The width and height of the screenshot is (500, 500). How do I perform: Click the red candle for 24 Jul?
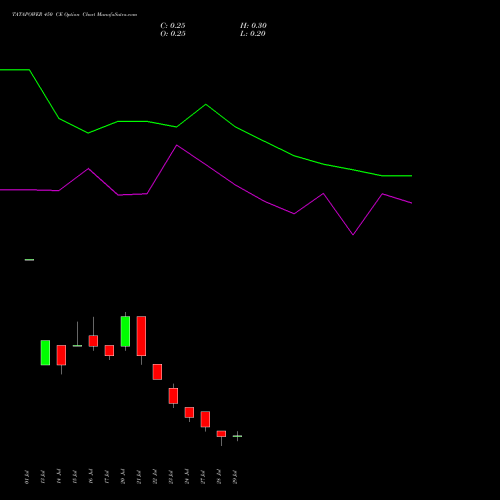189,412
